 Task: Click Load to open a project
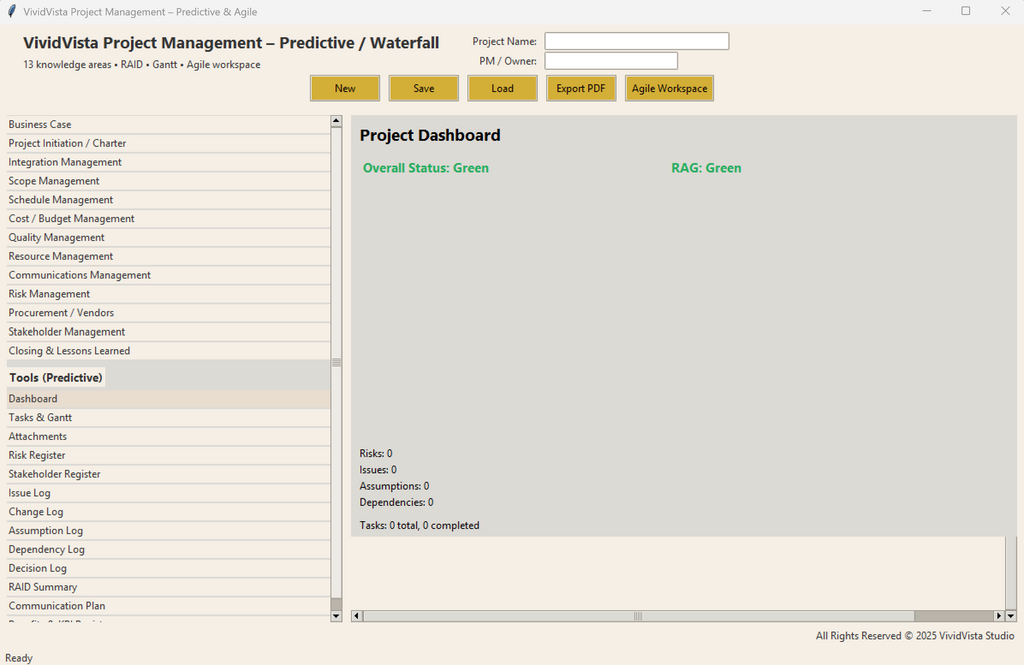click(502, 88)
